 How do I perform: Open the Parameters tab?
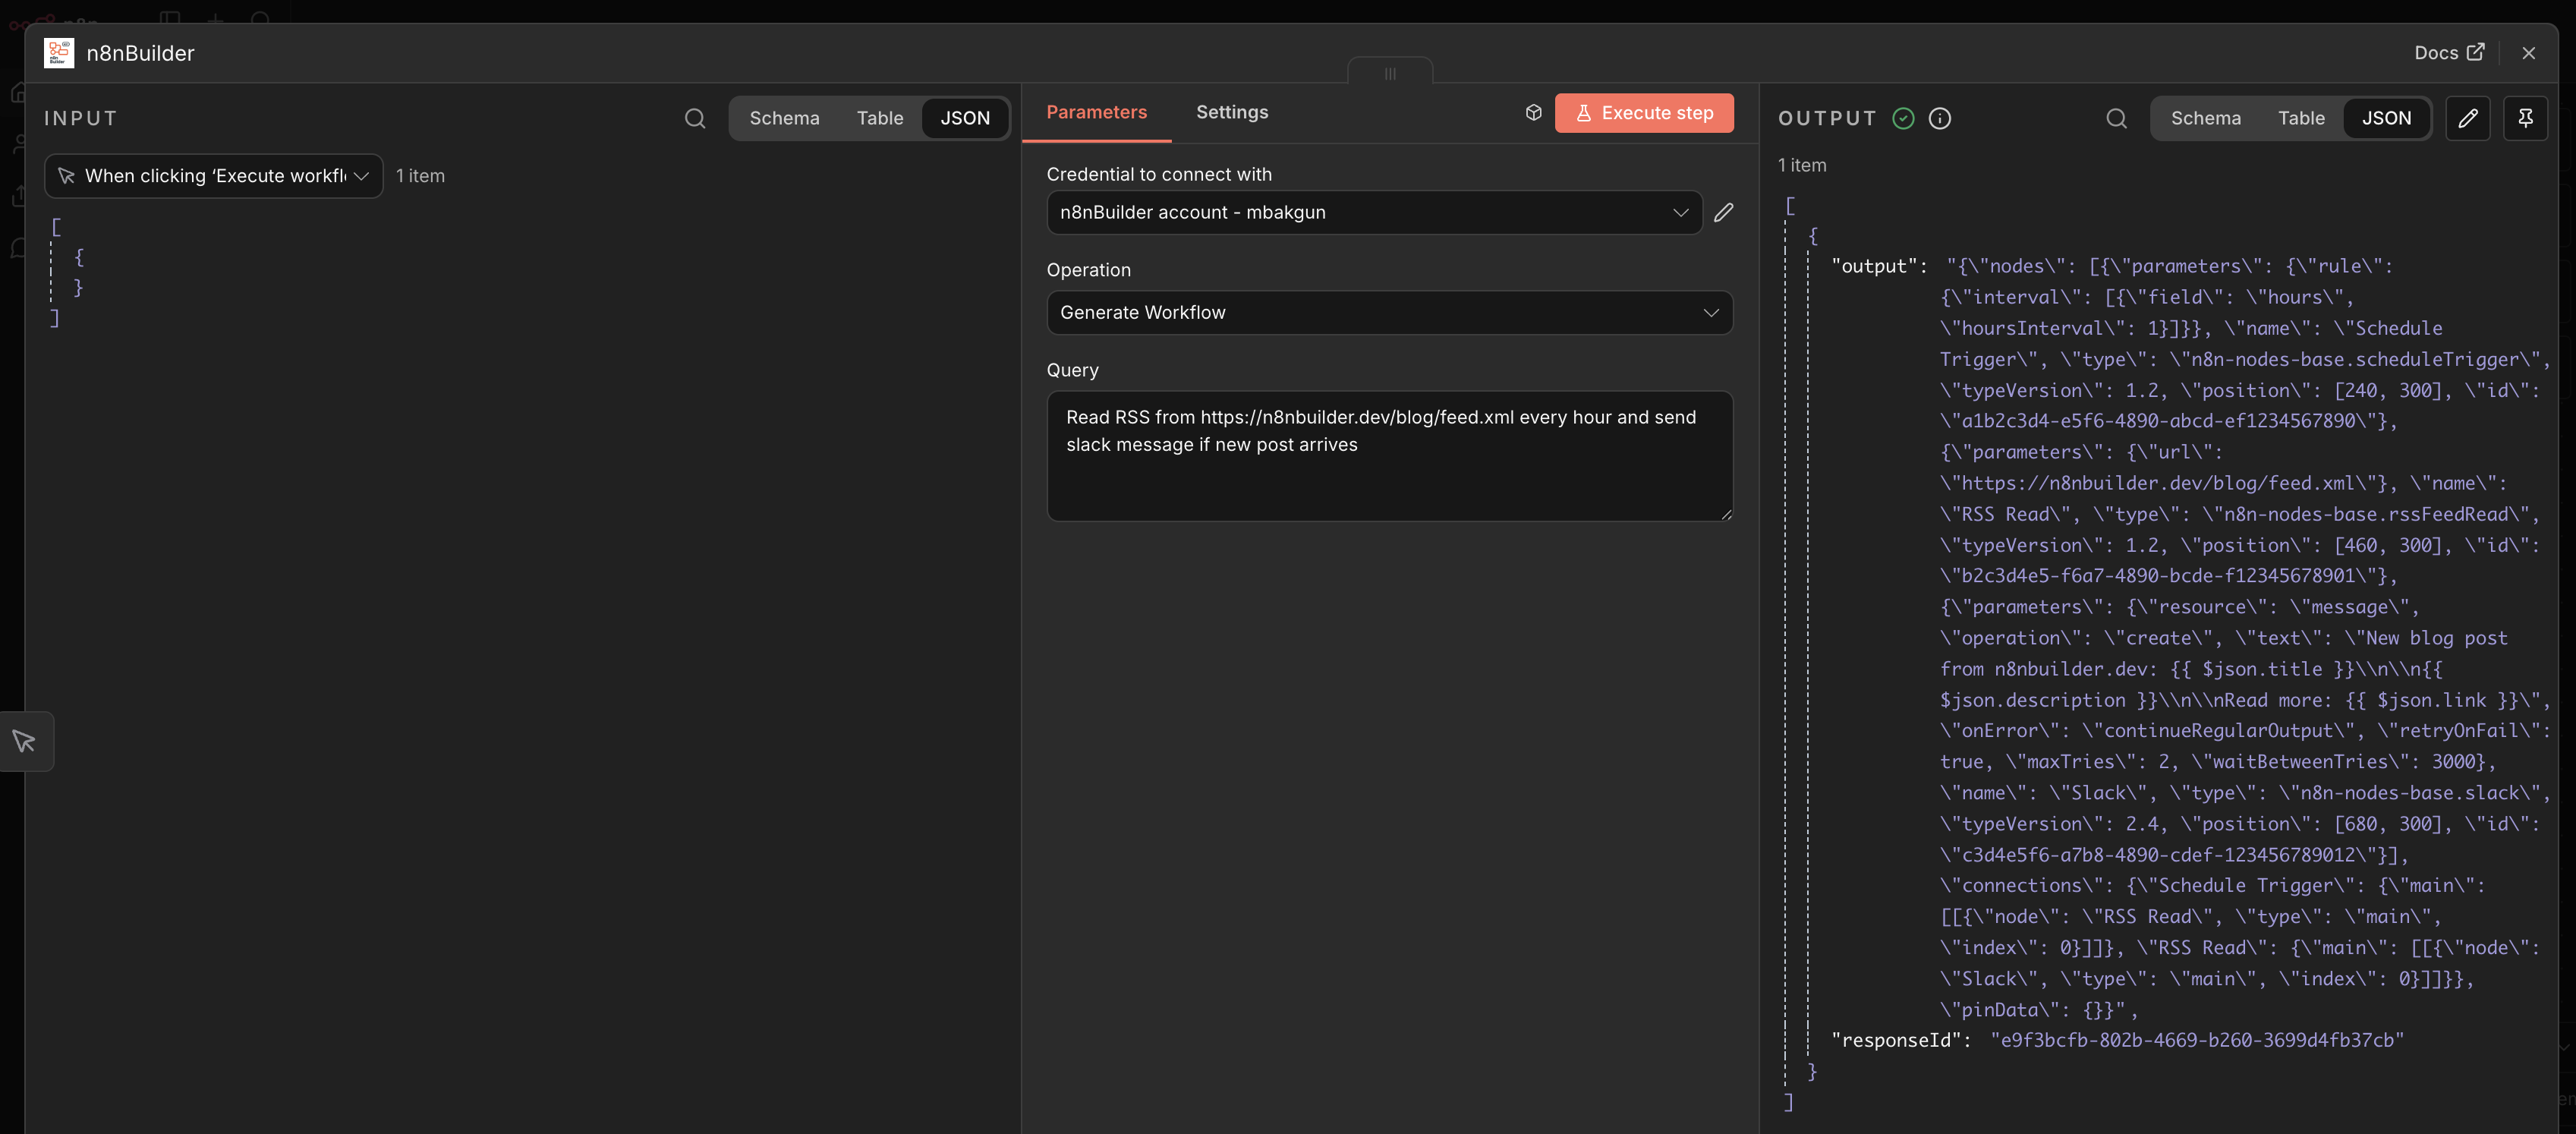pyautogui.click(x=1096, y=112)
